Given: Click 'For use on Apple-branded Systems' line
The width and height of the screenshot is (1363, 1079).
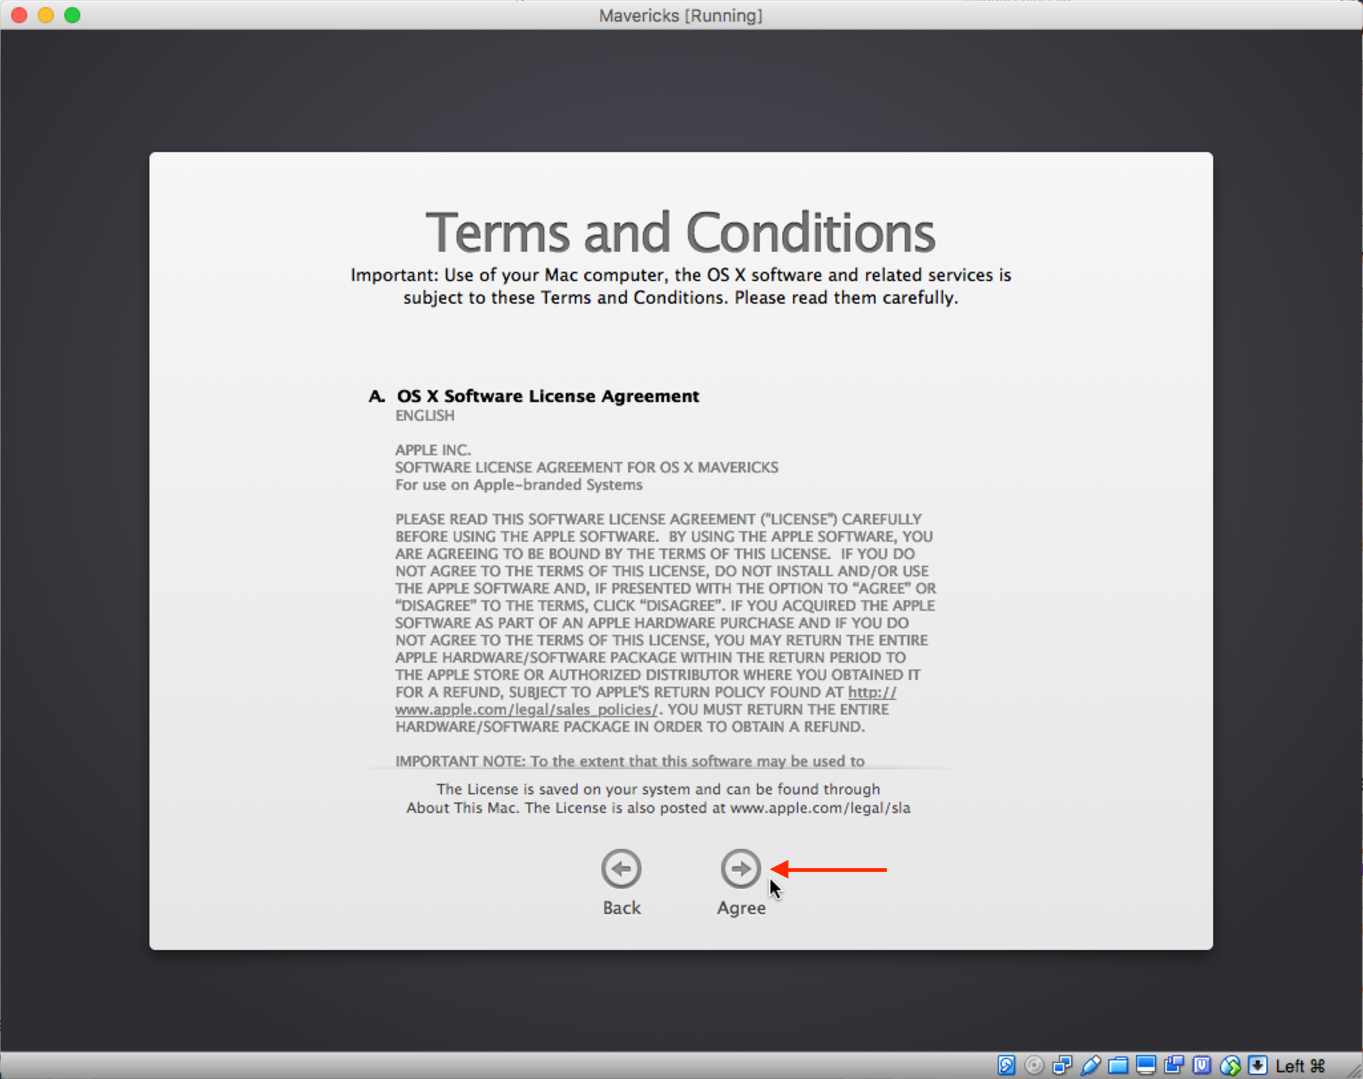Looking at the screenshot, I should [519, 485].
